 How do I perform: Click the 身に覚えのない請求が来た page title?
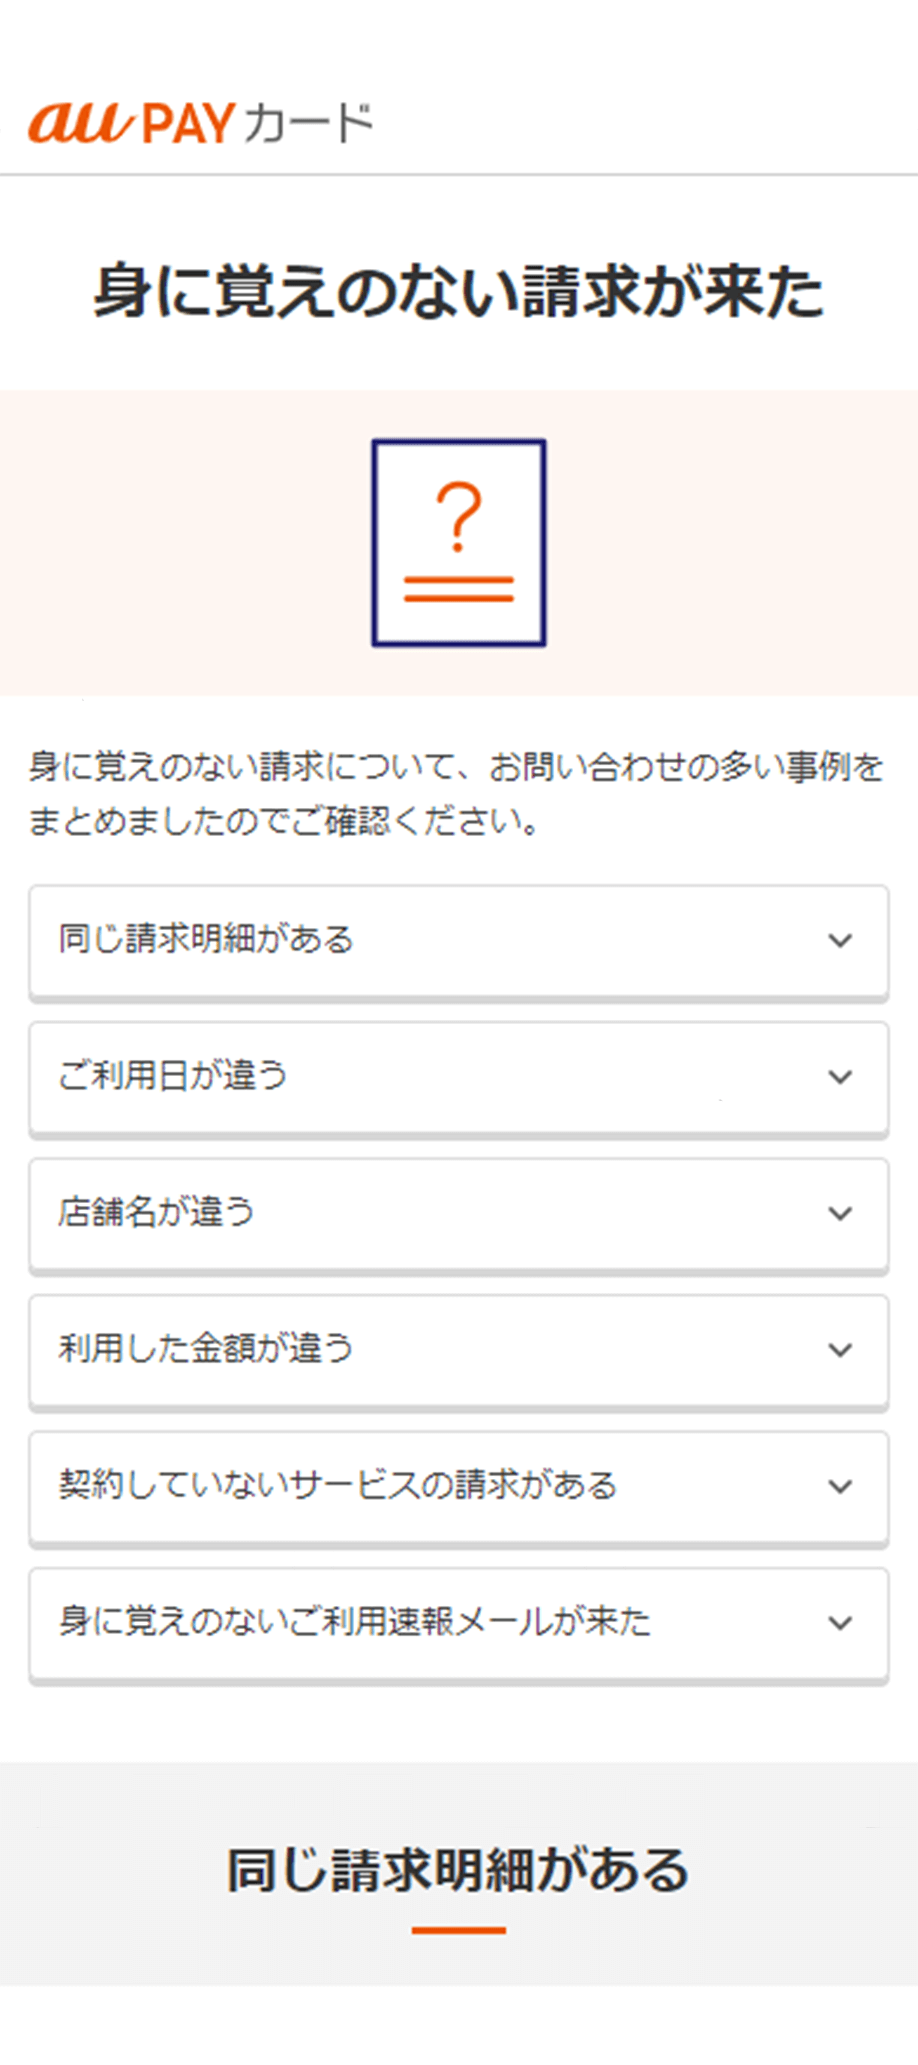click(459, 292)
